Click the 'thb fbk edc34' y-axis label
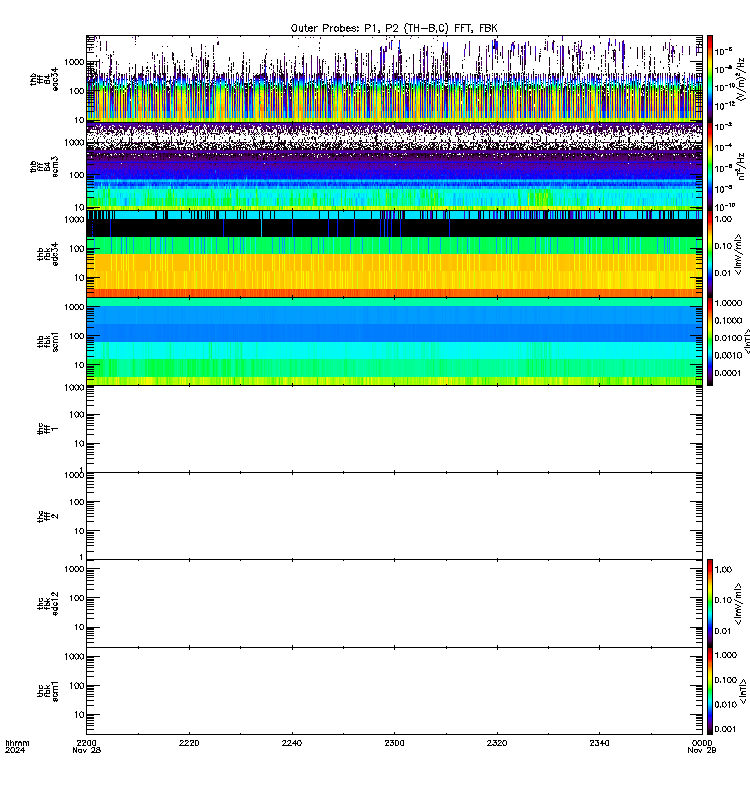 pyautogui.click(x=48, y=254)
